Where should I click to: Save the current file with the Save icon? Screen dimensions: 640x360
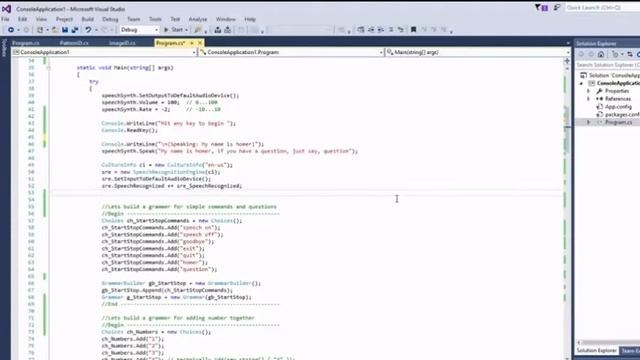(64, 30)
